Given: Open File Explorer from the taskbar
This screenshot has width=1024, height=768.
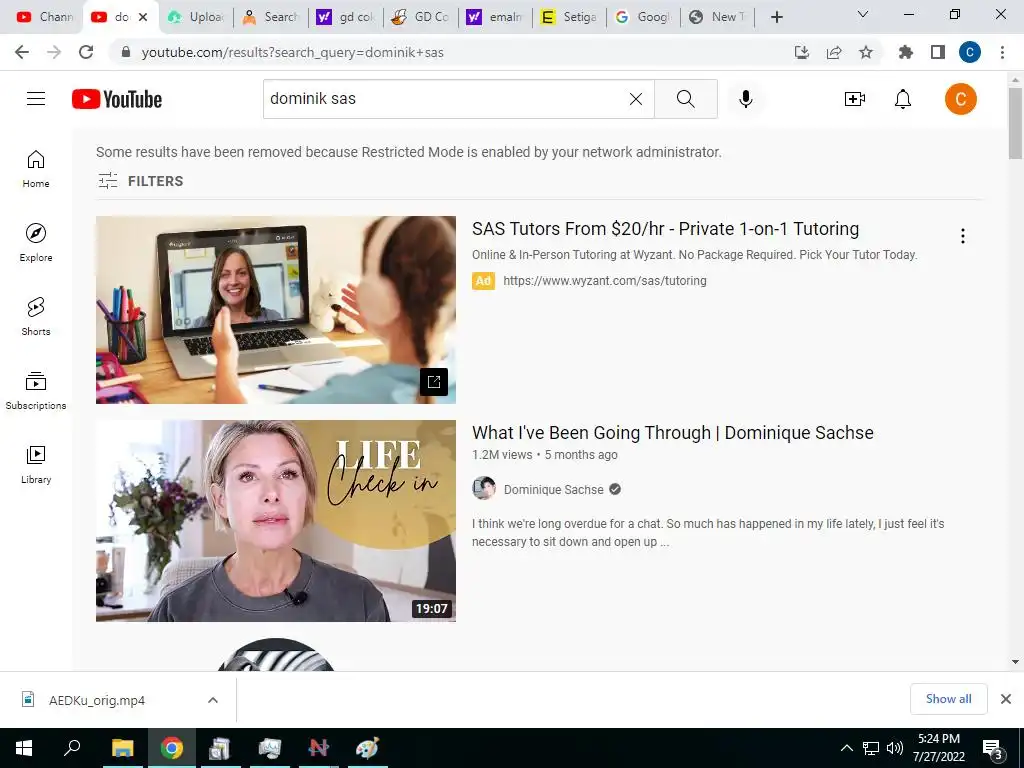Looking at the screenshot, I should (123, 748).
